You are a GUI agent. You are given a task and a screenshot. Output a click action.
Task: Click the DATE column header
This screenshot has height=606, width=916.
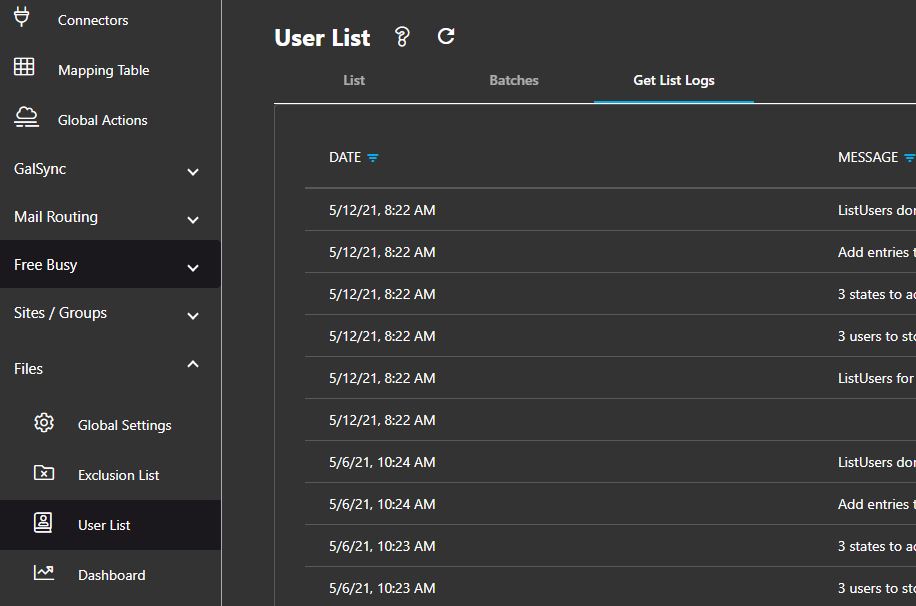coord(345,157)
